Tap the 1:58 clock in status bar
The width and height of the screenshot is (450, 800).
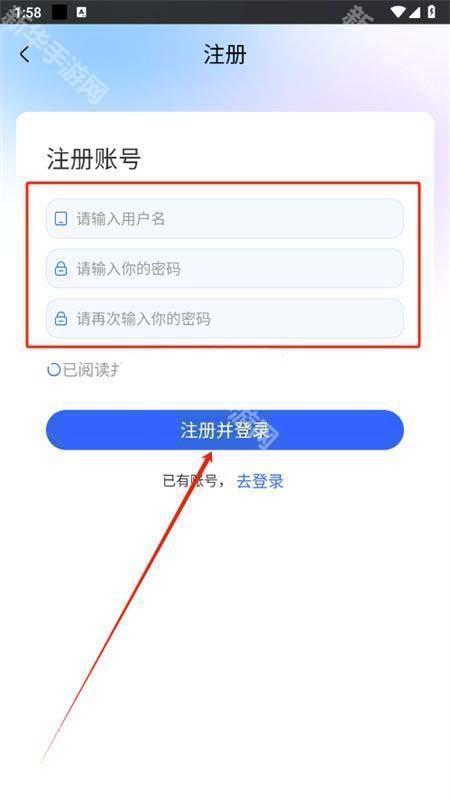coord(28,12)
